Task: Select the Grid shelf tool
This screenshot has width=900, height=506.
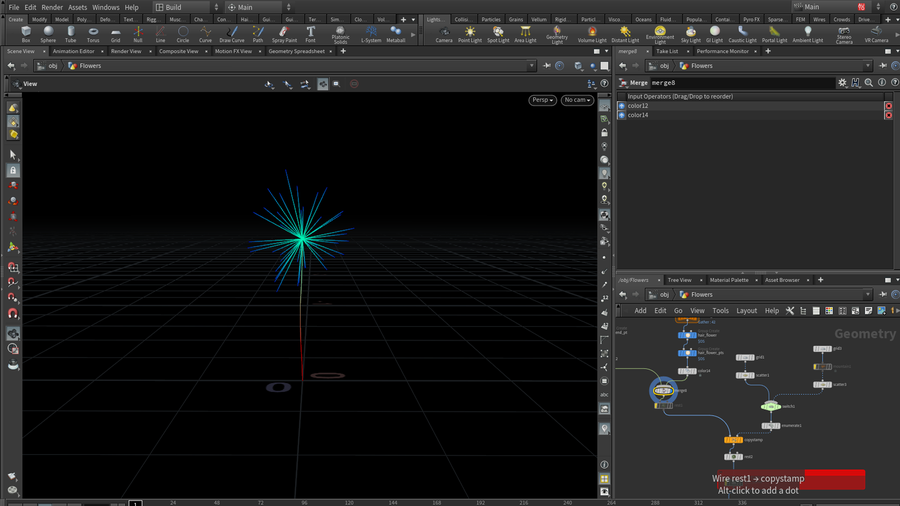Action: pos(115,34)
